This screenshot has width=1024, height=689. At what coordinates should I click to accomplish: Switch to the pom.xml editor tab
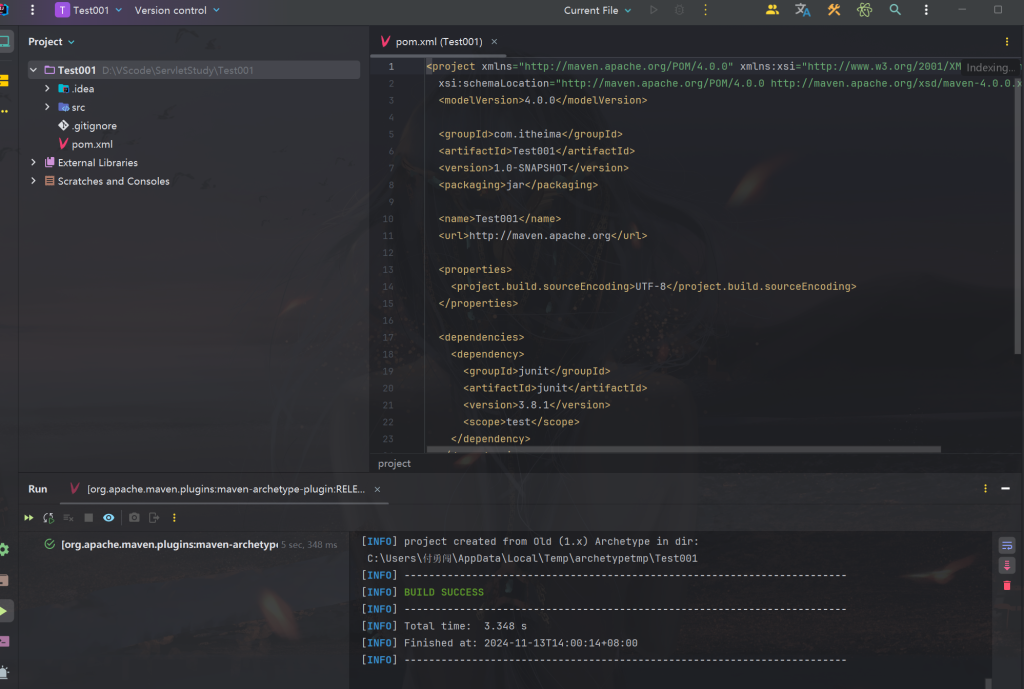(438, 42)
